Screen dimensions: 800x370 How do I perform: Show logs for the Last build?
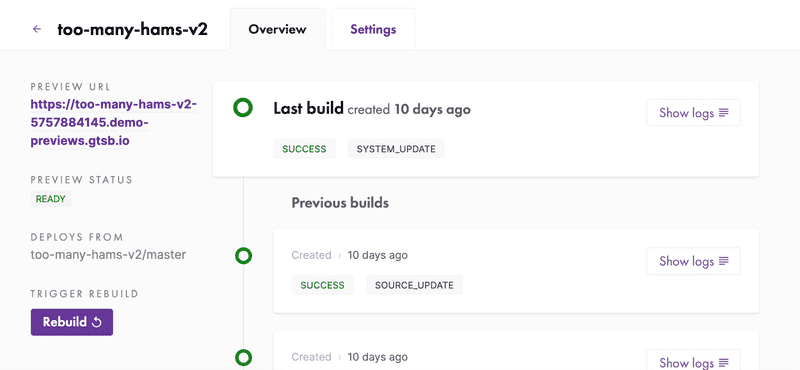693,112
